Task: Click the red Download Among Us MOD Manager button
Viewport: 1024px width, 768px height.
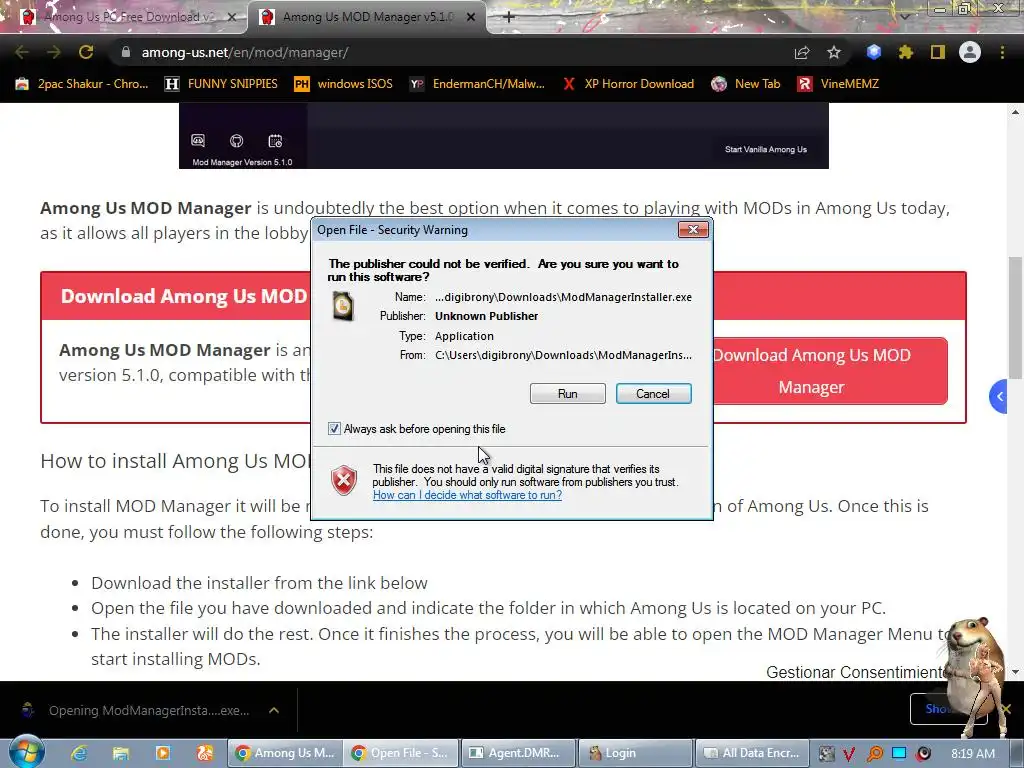Action: 829,371
